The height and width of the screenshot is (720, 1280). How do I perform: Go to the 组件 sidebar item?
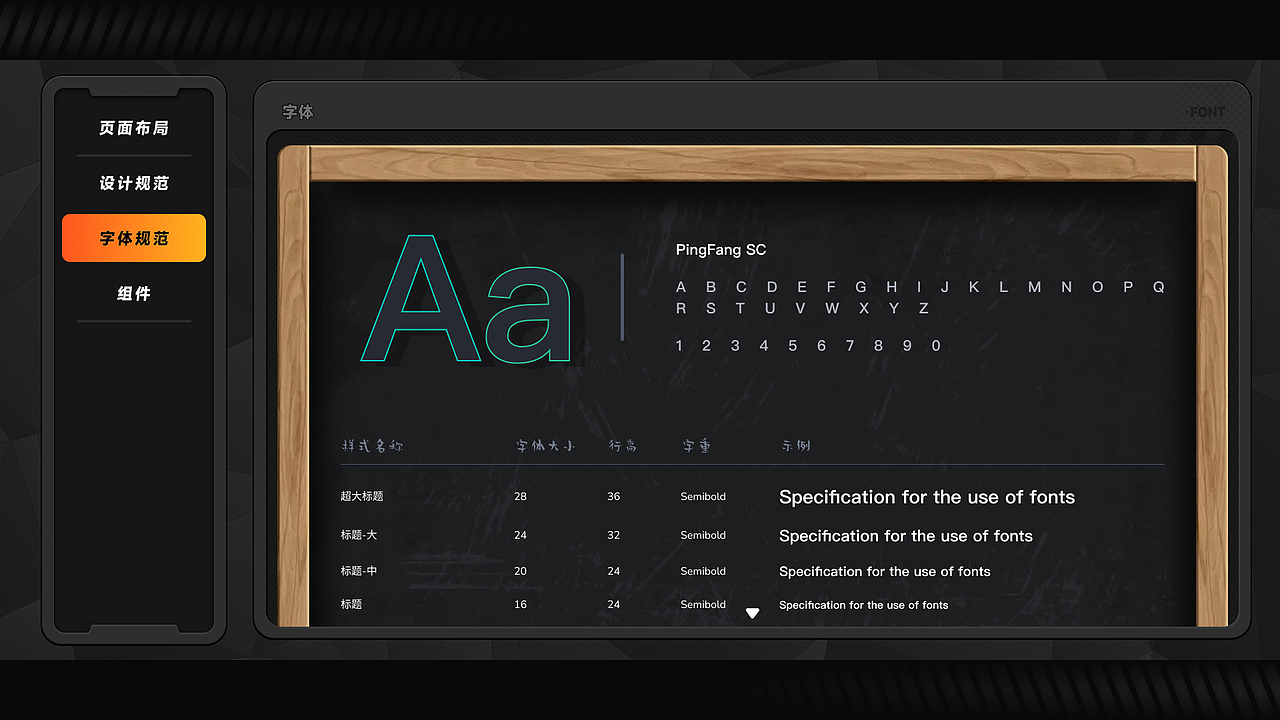click(x=134, y=293)
